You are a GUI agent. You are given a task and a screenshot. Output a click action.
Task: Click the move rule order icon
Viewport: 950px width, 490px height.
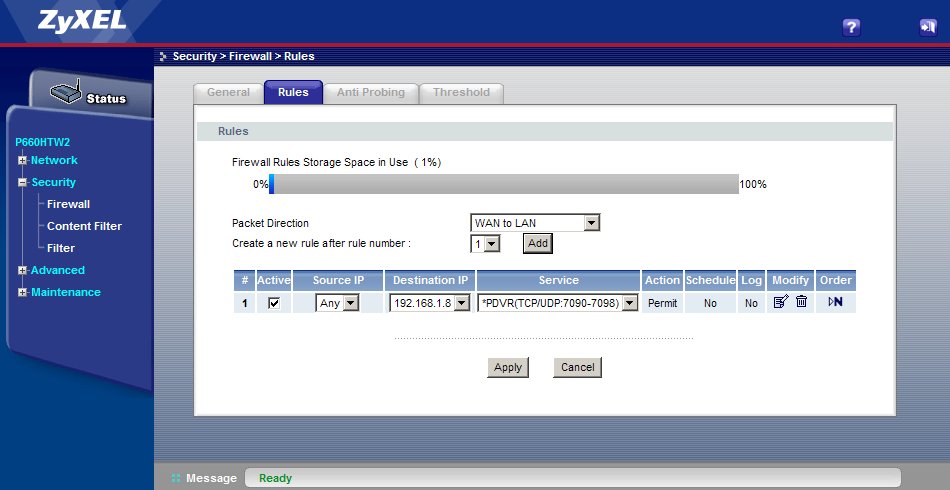point(836,303)
